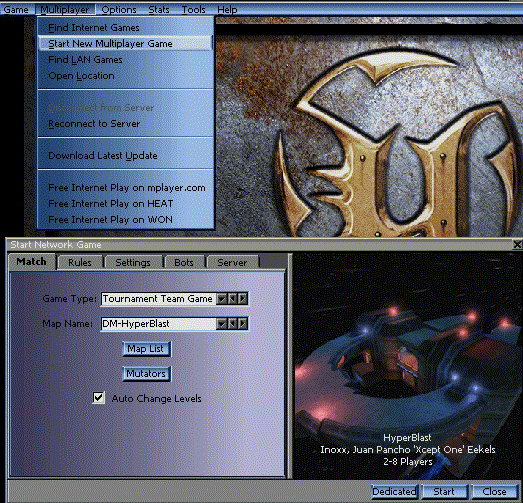Screen dimensions: 523x503
Task: Switch to the Settings tab
Action: (133, 263)
